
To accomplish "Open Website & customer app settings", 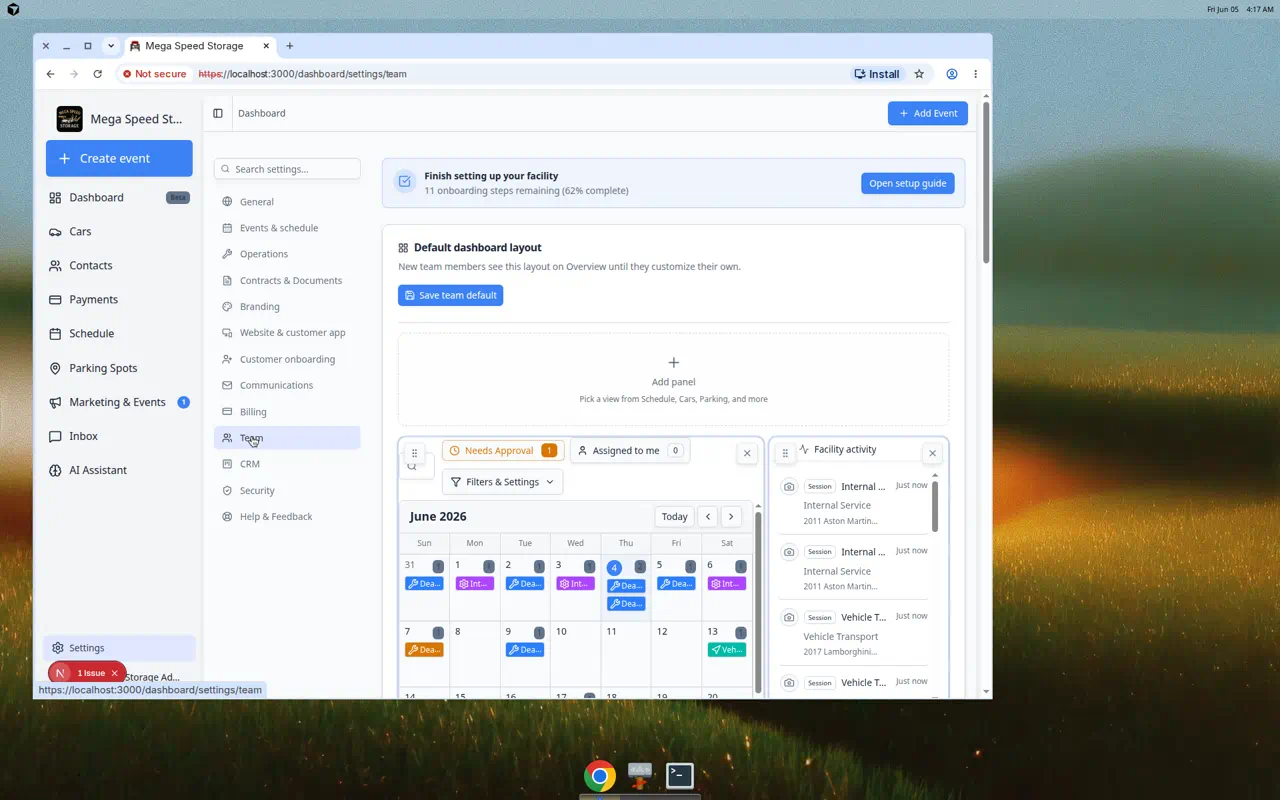I will tap(287, 333).
